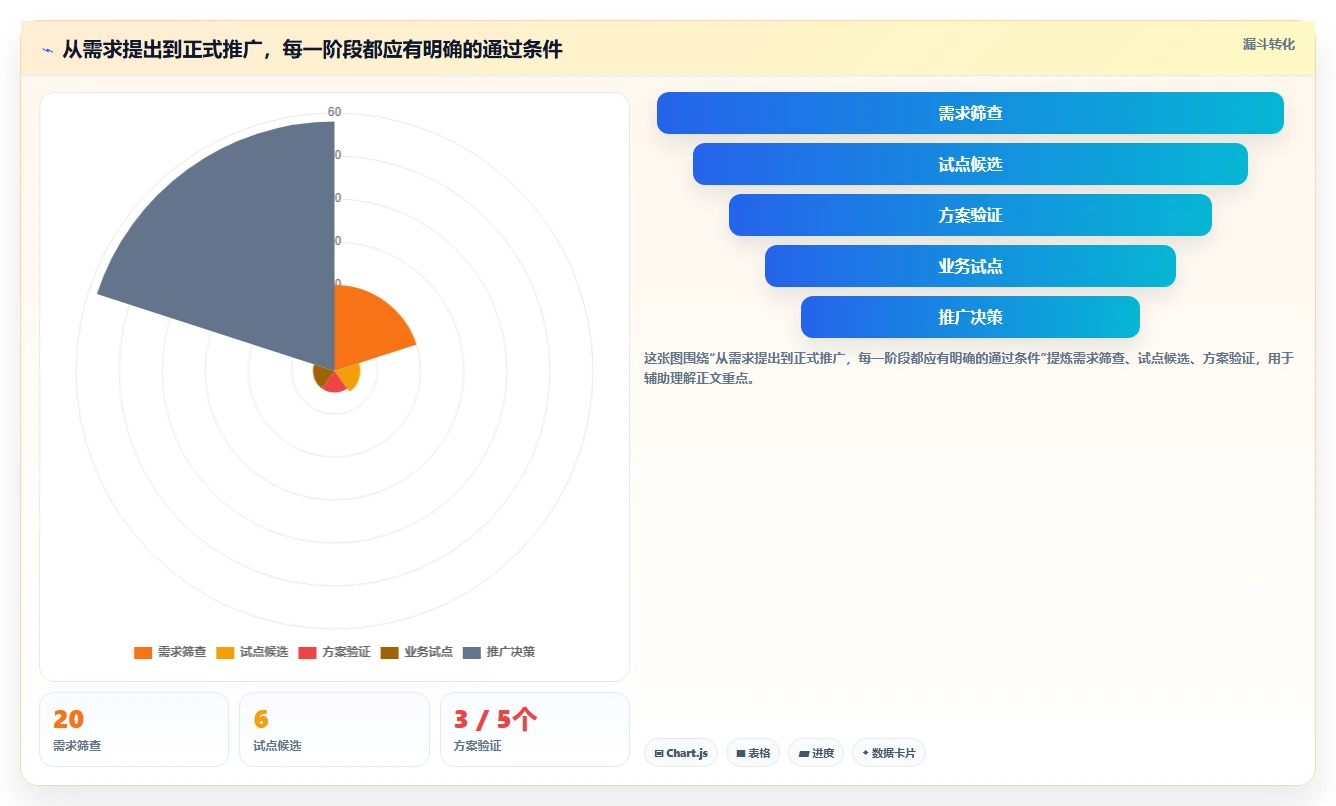Image resolution: width=1336 pixels, height=806 pixels.
Task: Click the 表格 tag chip
Action: point(753,753)
